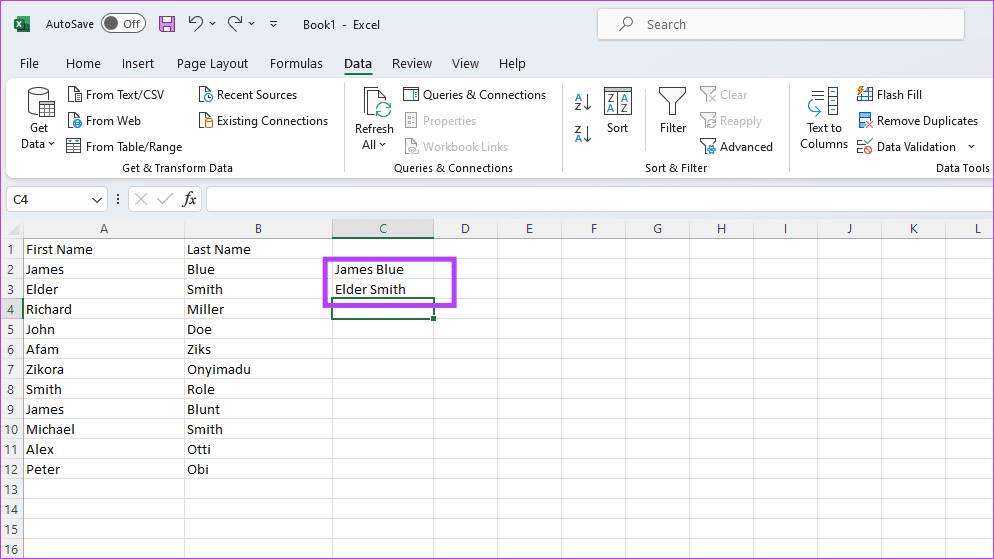Open the Sort dialog
Screen dimensions: 994x559
(x=617, y=112)
